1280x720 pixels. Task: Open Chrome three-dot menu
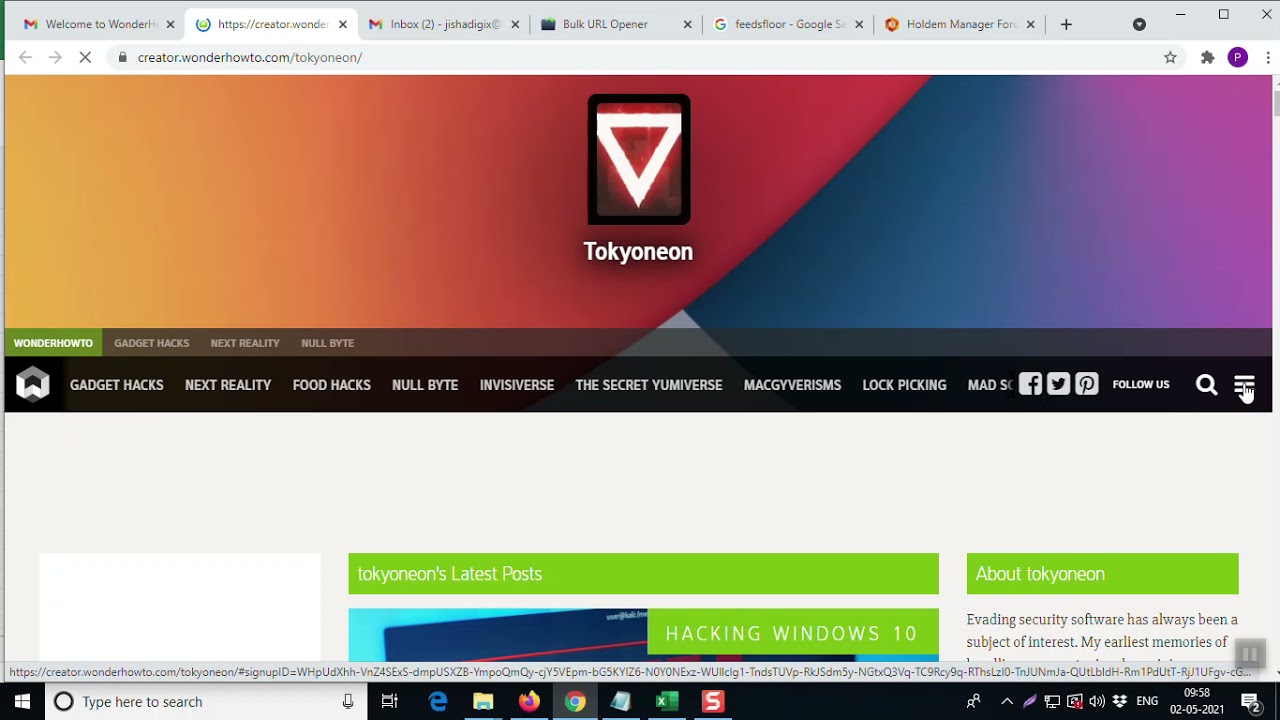[1268, 57]
